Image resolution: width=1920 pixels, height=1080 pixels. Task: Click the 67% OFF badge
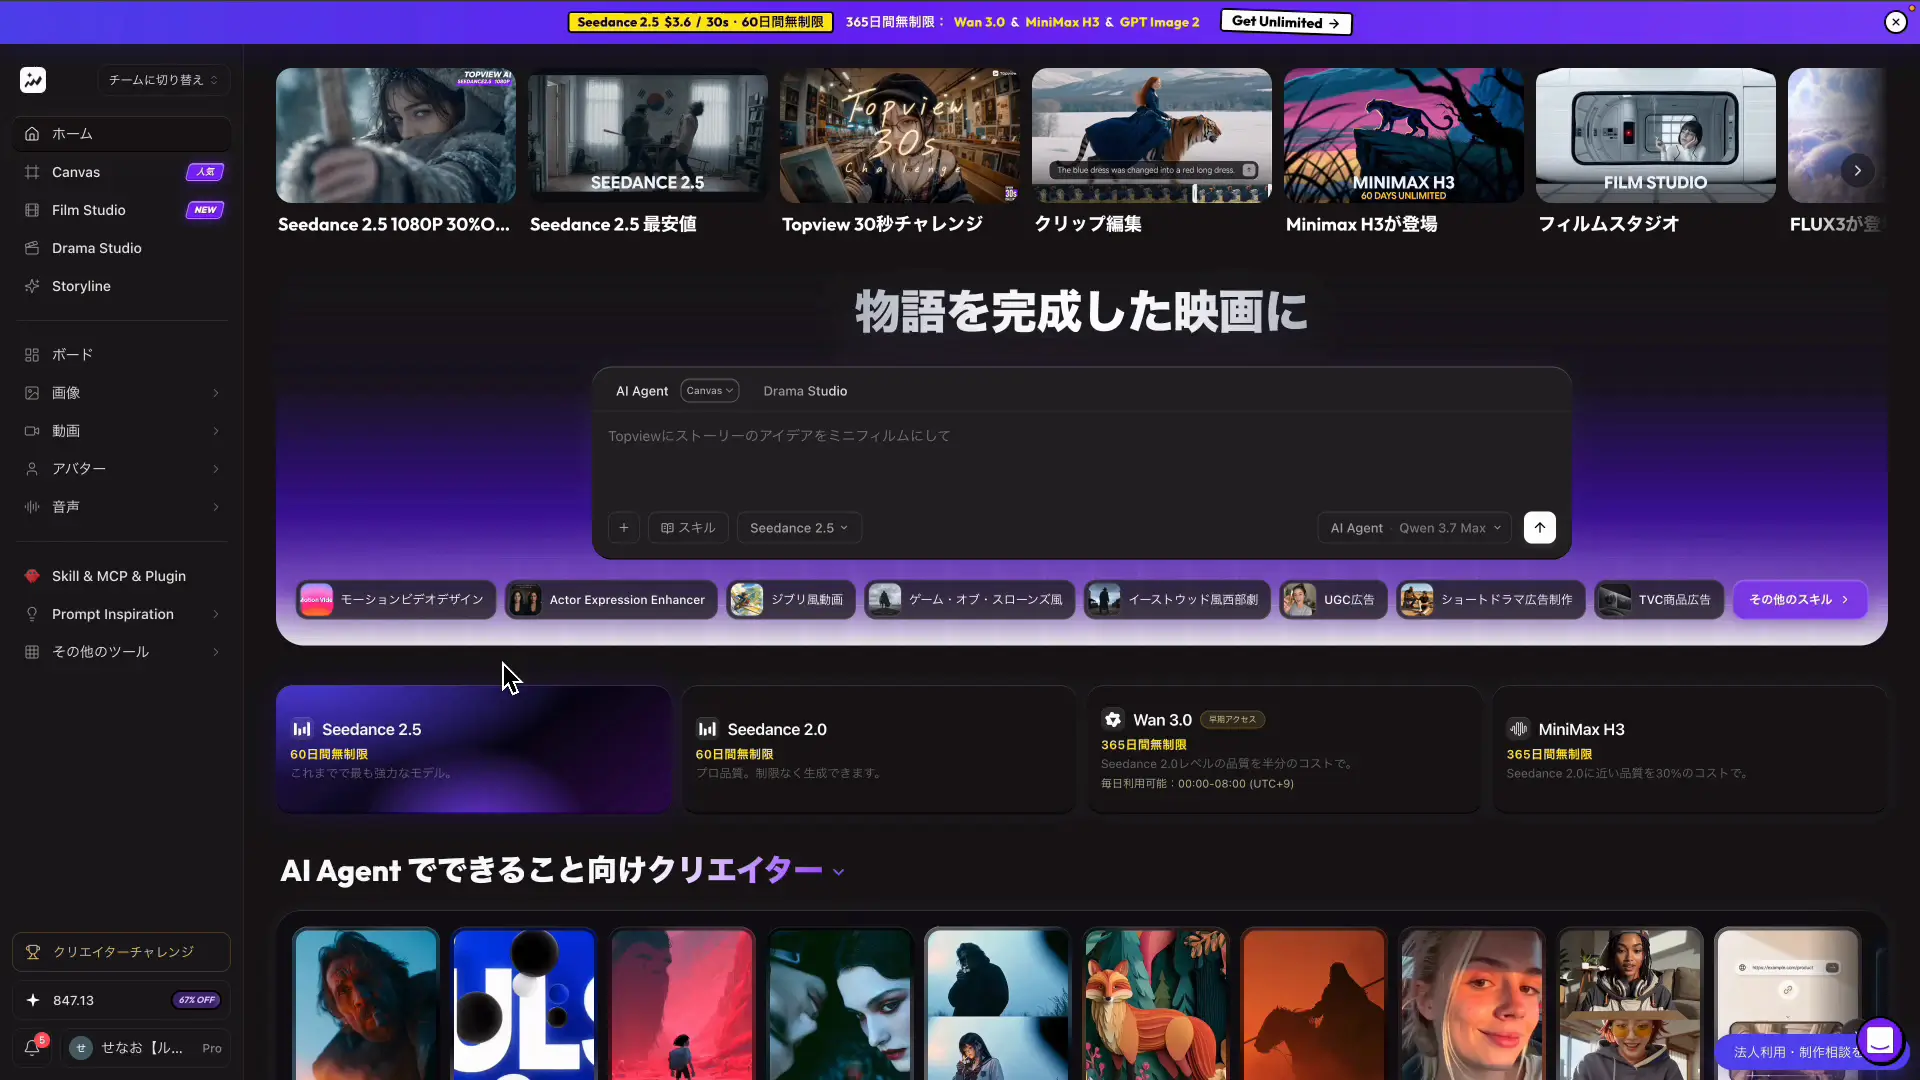[x=197, y=1000]
